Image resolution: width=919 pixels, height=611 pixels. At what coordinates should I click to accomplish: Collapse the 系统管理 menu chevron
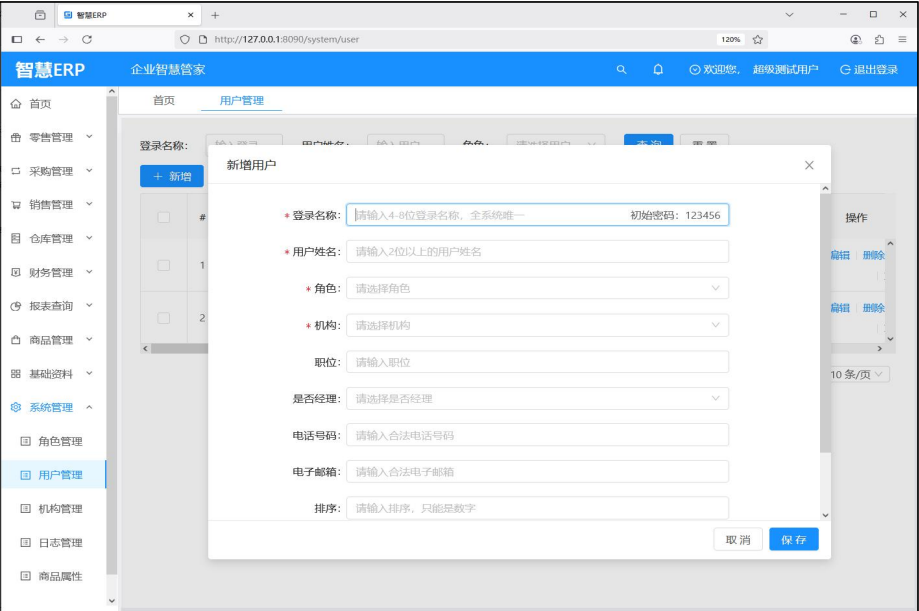coord(90,407)
